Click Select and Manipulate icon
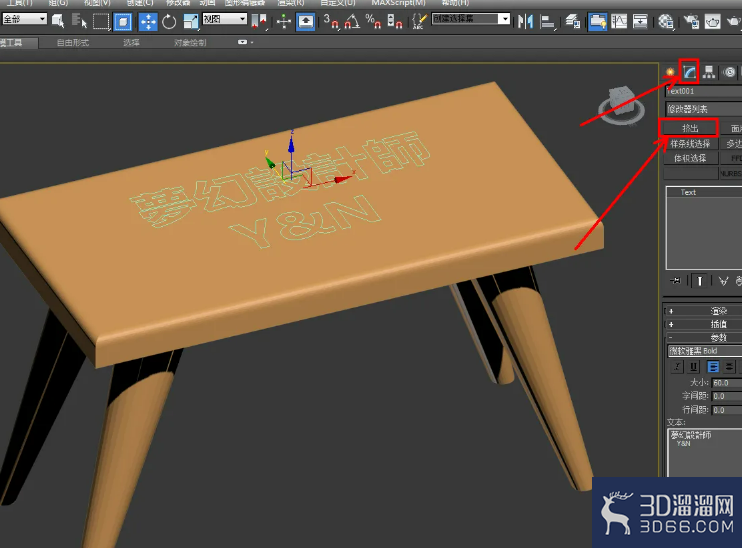This screenshot has height=548, width=742. 283,22
